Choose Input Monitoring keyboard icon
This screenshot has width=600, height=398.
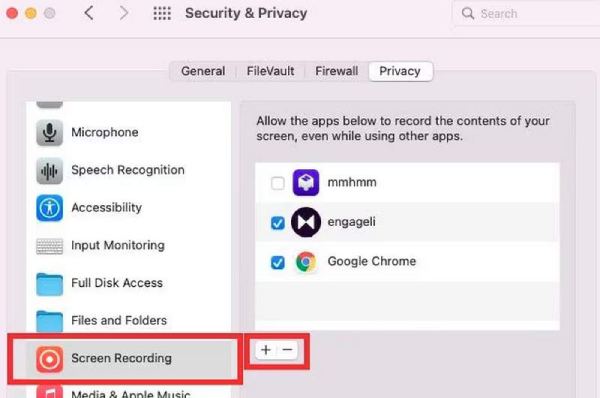coord(49,246)
